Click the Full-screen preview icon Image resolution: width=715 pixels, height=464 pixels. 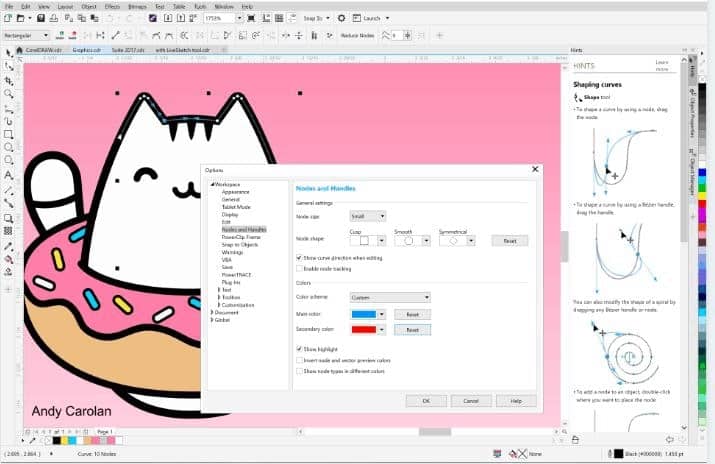coord(251,18)
